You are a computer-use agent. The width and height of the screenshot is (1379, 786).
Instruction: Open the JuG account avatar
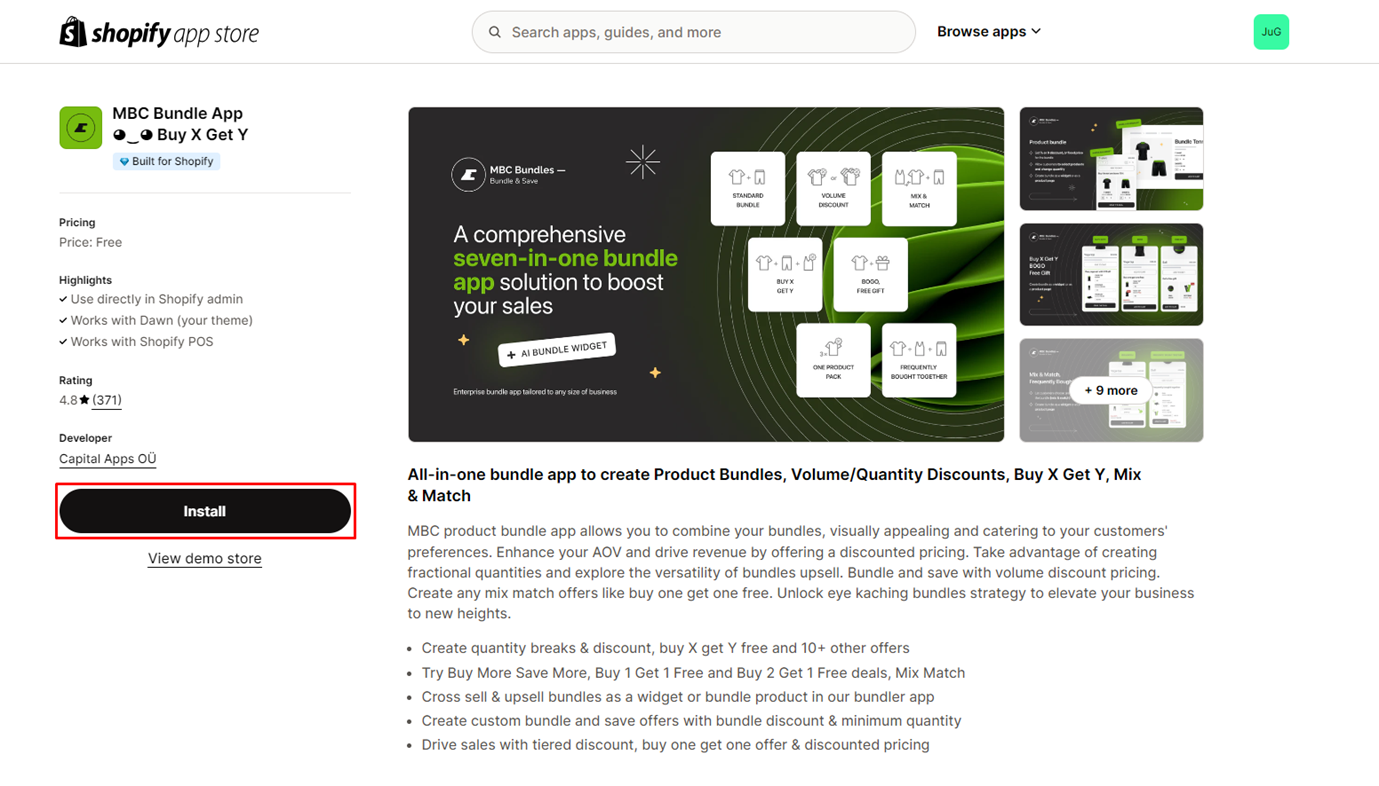(1270, 32)
